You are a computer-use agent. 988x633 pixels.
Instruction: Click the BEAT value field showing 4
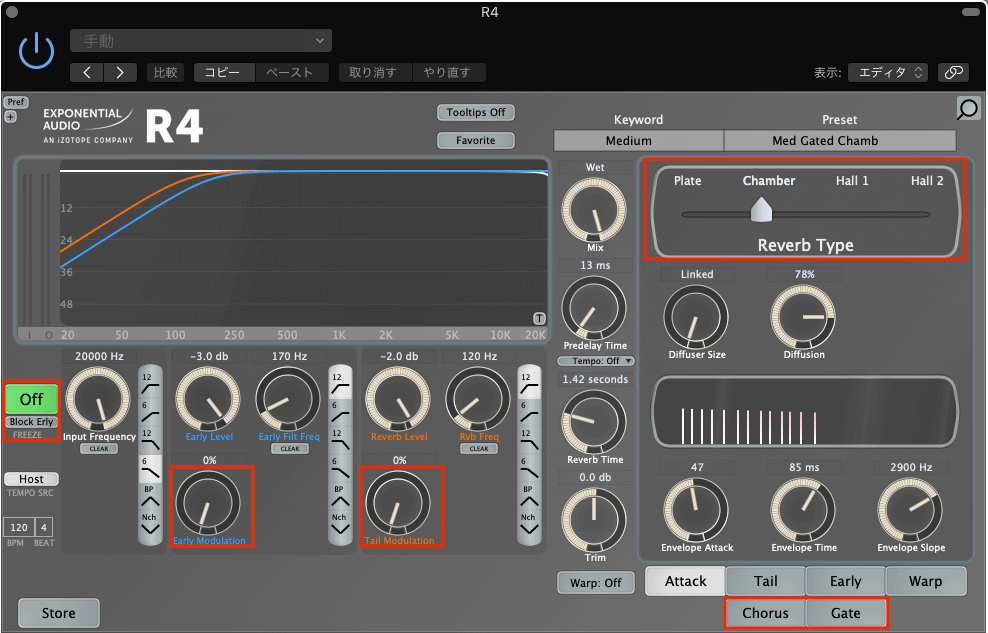coord(43,527)
